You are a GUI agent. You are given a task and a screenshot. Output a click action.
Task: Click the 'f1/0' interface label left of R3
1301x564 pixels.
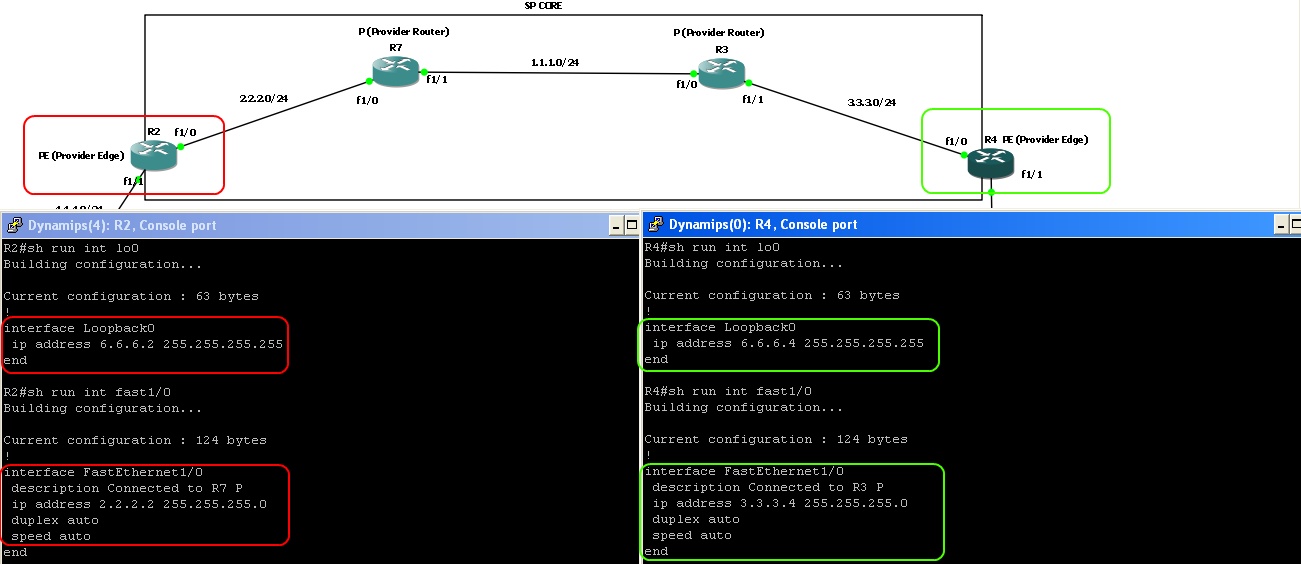686,84
